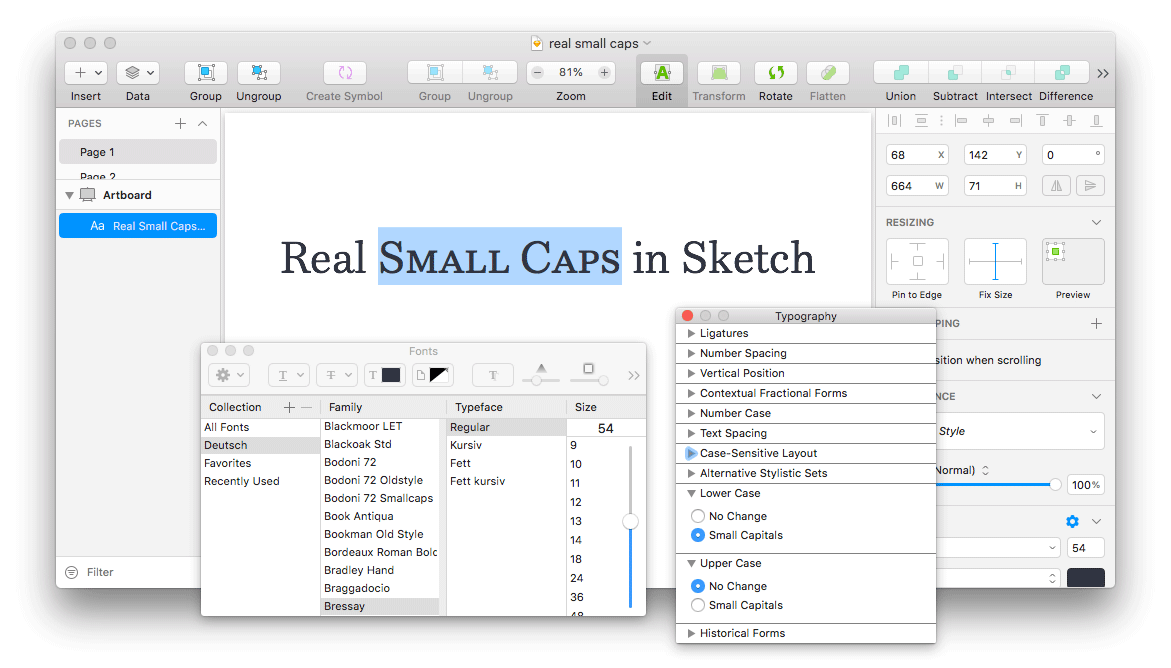Select Upper Case Small Capitals option
Screen dimensions: 1171x668
click(698, 605)
